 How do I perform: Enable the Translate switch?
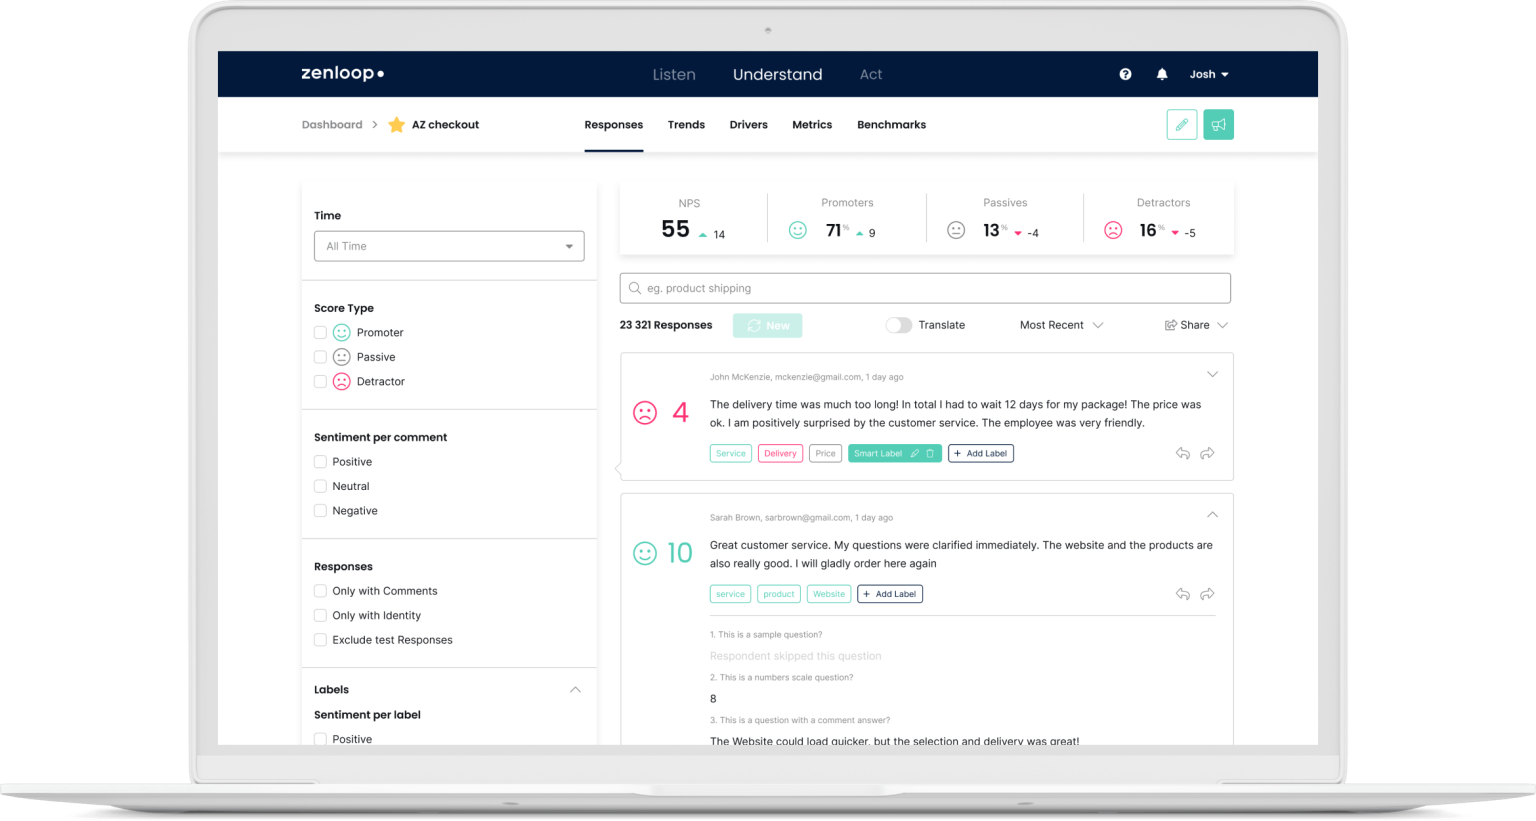pyautogui.click(x=898, y=325)
